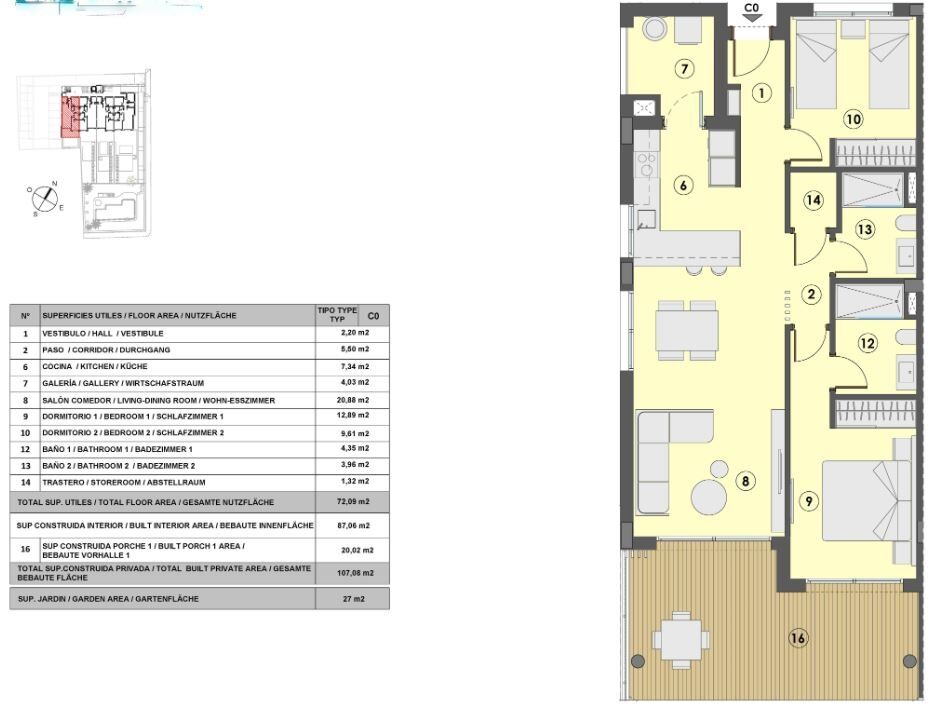This screenshot has width=929, height=717.
Task: Click circled number 13 in bathroom
Action: point(865,229)
